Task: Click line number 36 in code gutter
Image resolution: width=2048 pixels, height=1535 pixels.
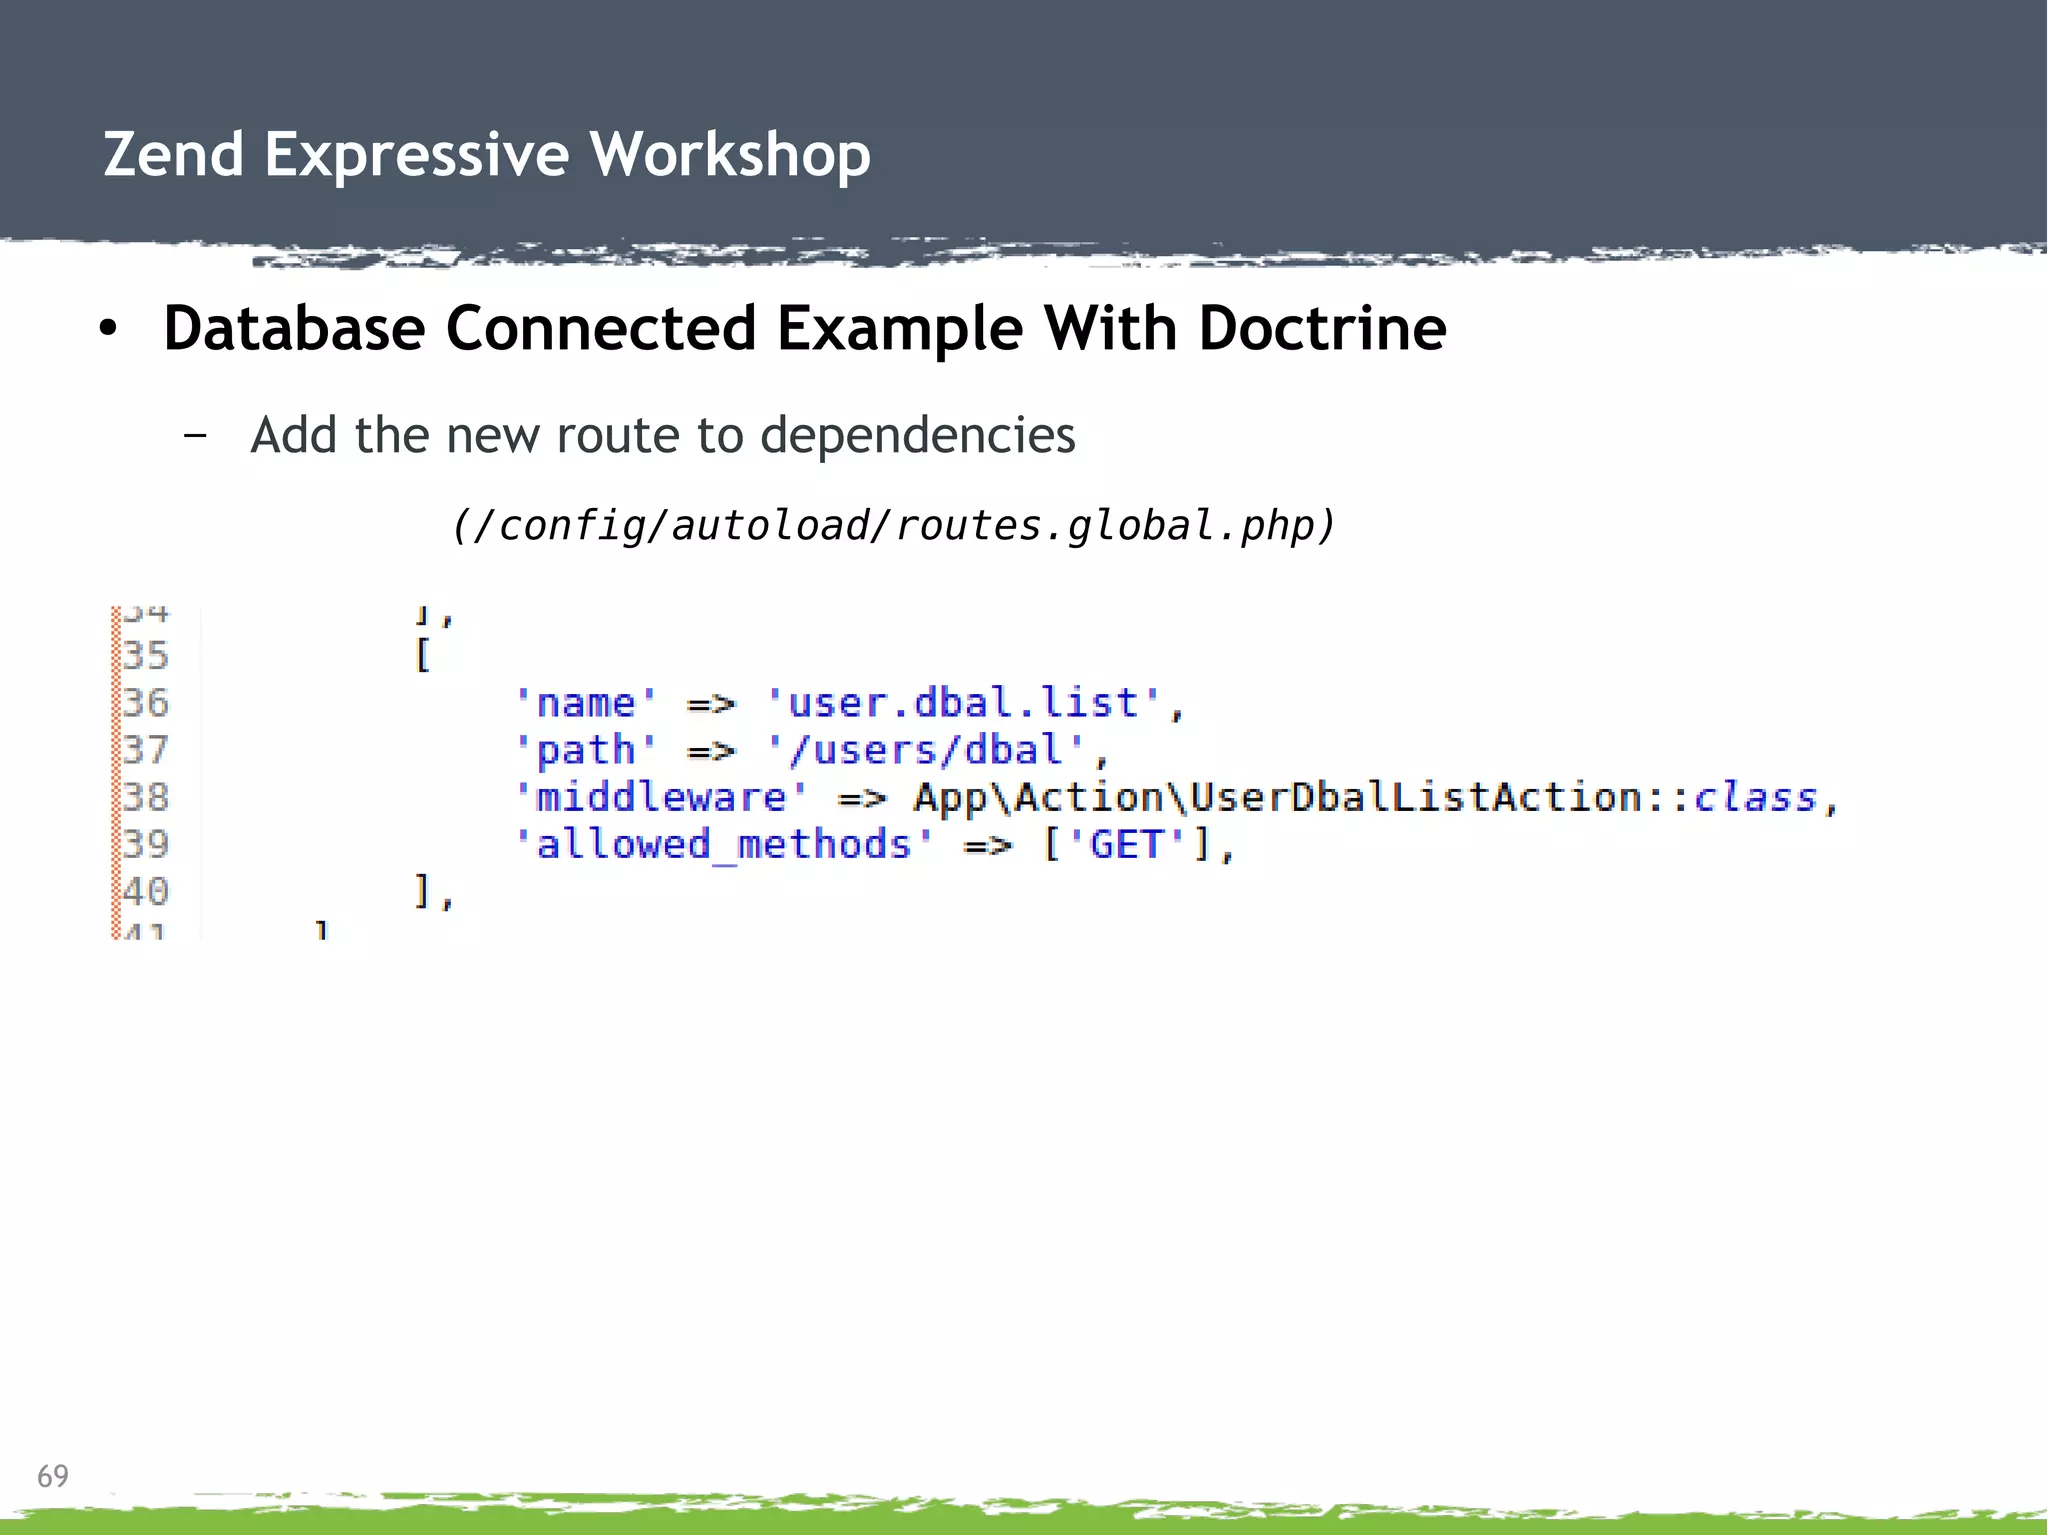Action: (146, 703)
